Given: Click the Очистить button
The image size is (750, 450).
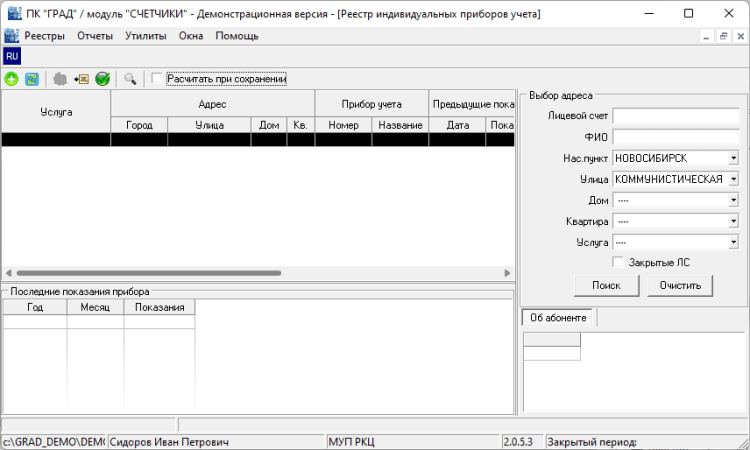Looking at the screenshot, I should (680, 285).
